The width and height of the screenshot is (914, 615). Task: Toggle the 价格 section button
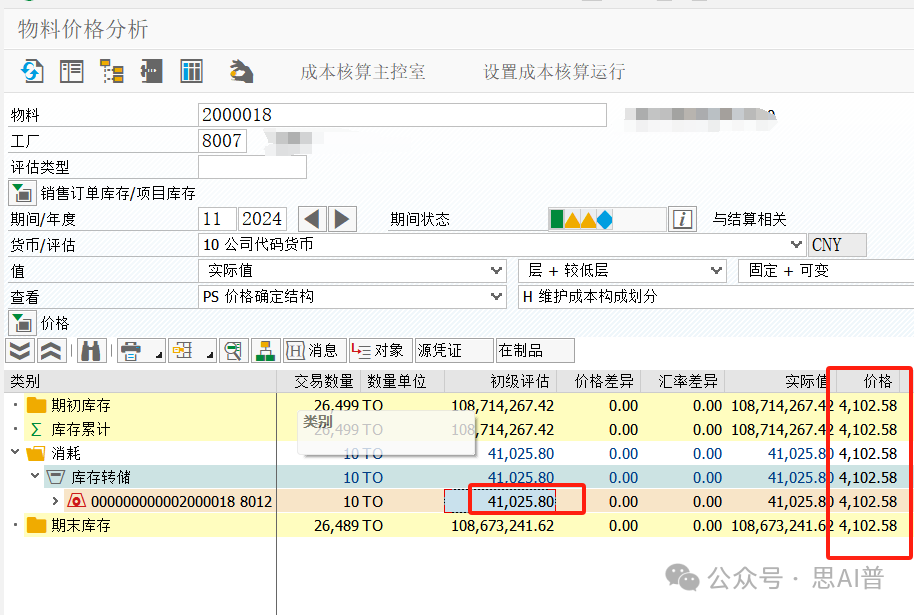point(21,323)
